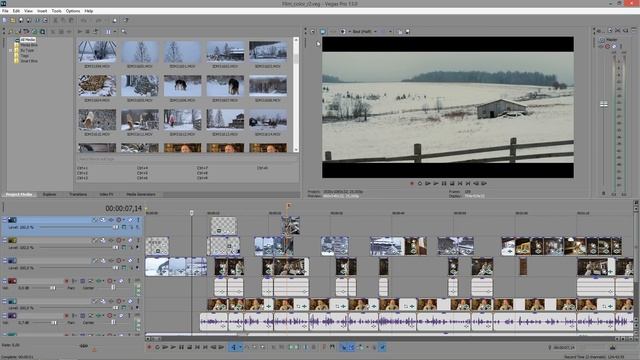
Task: Toggle Preview on External Monitor
Action: pos(322,31)
